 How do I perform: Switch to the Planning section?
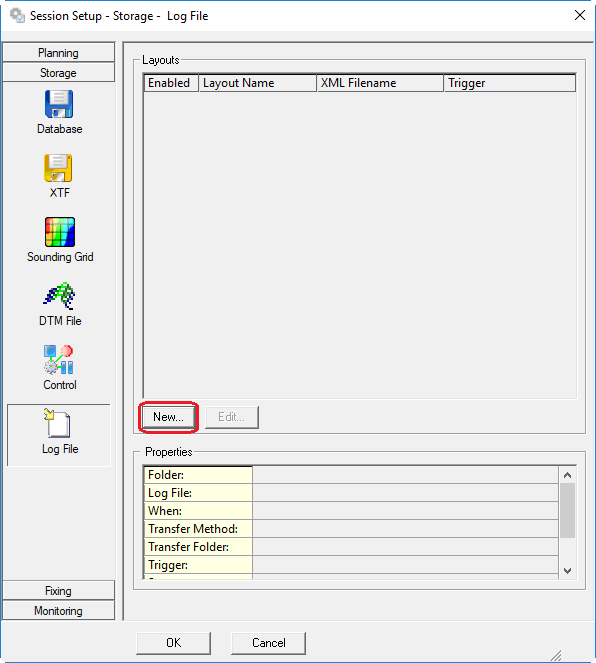pos(58,52)
